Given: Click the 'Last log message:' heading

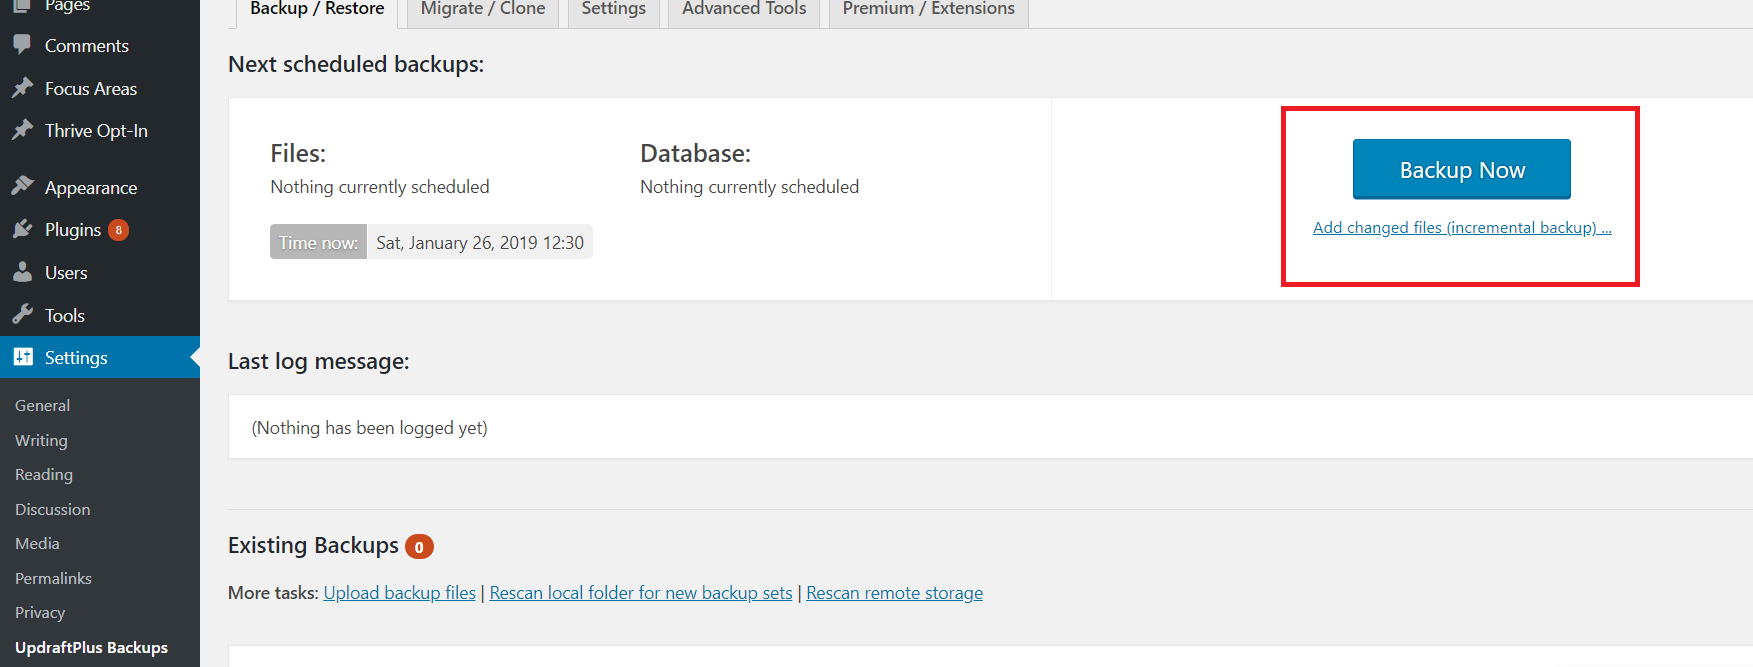Looking at the screenshot, I should (x=319, y=361).
